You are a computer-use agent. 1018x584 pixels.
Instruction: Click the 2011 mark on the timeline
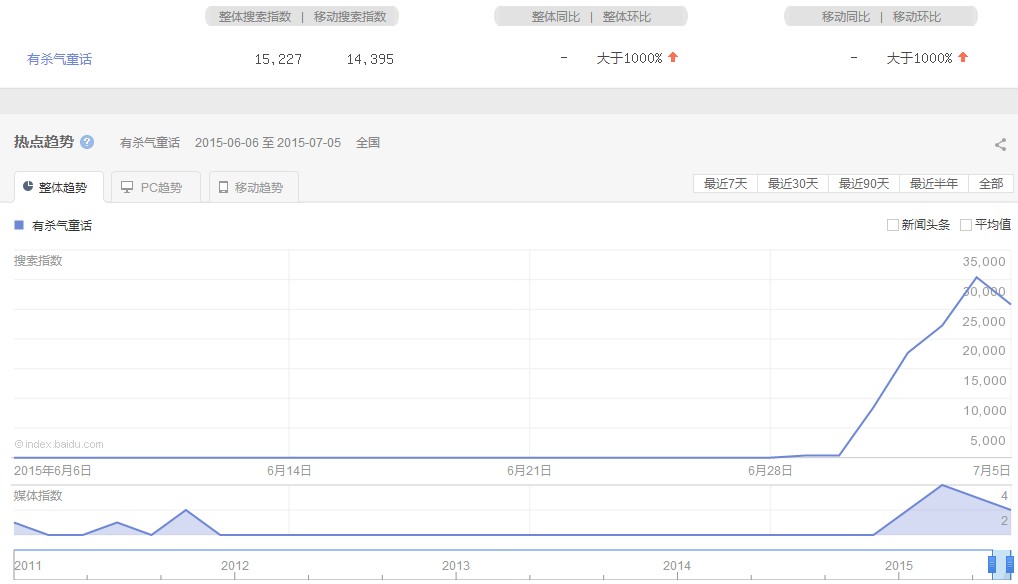28,565
